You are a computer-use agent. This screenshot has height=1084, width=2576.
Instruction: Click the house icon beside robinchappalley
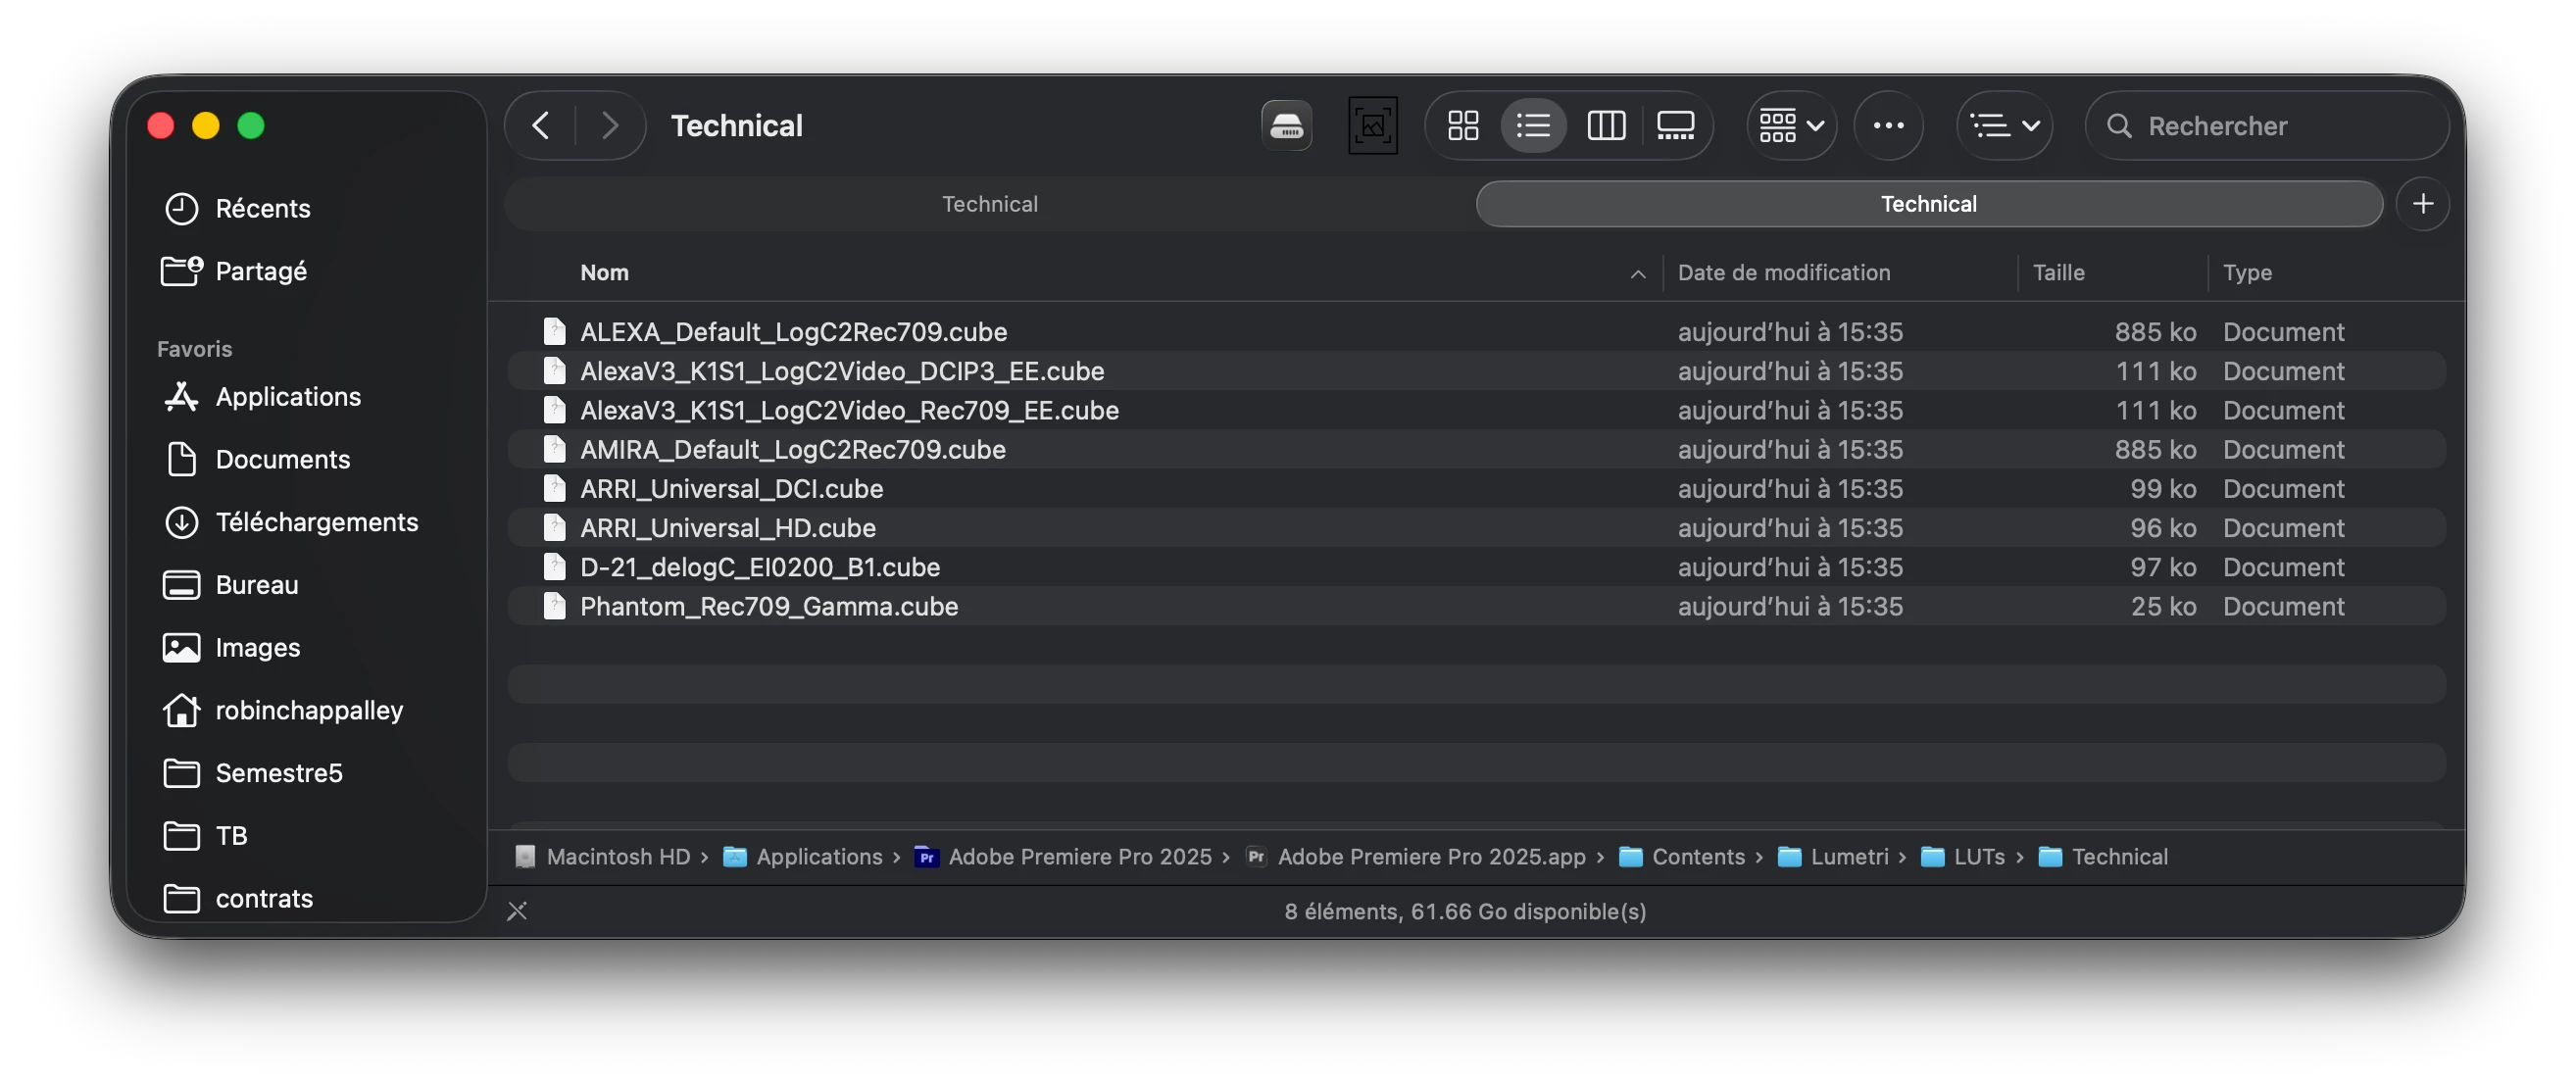pos(181,710)
